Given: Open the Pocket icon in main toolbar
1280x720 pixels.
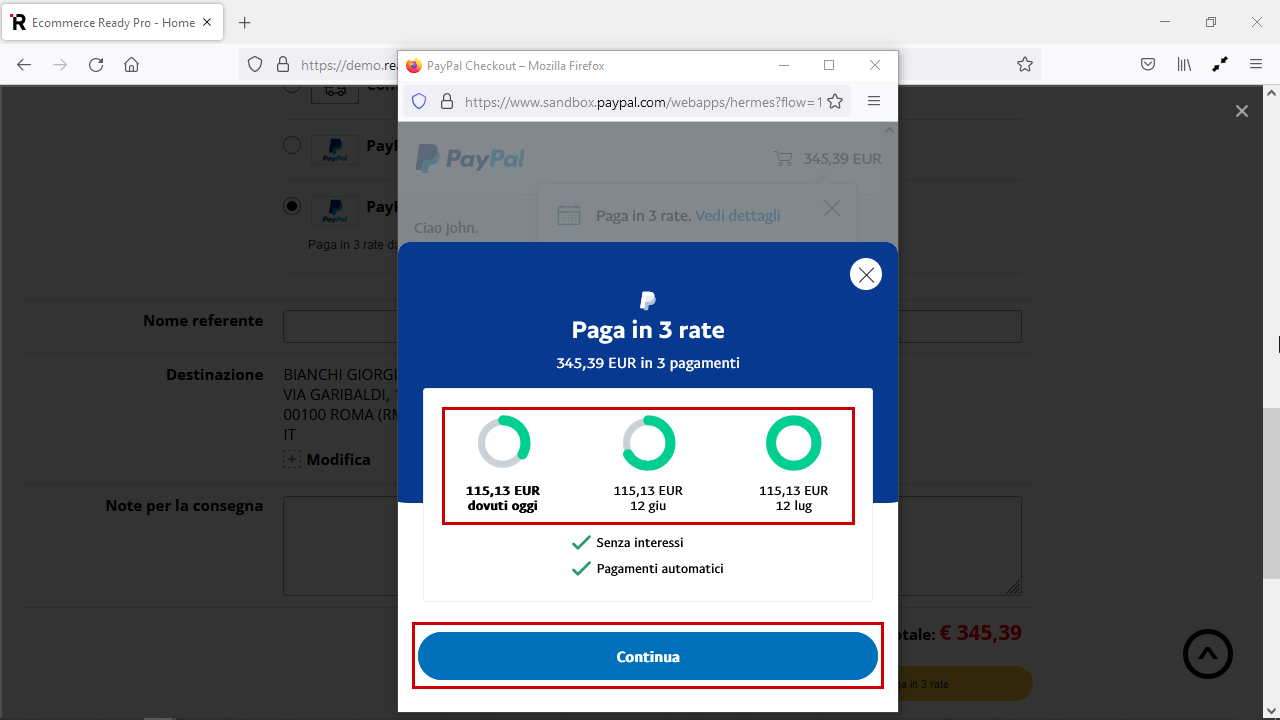Looking at the screenshot, I should pos(1148,64).
